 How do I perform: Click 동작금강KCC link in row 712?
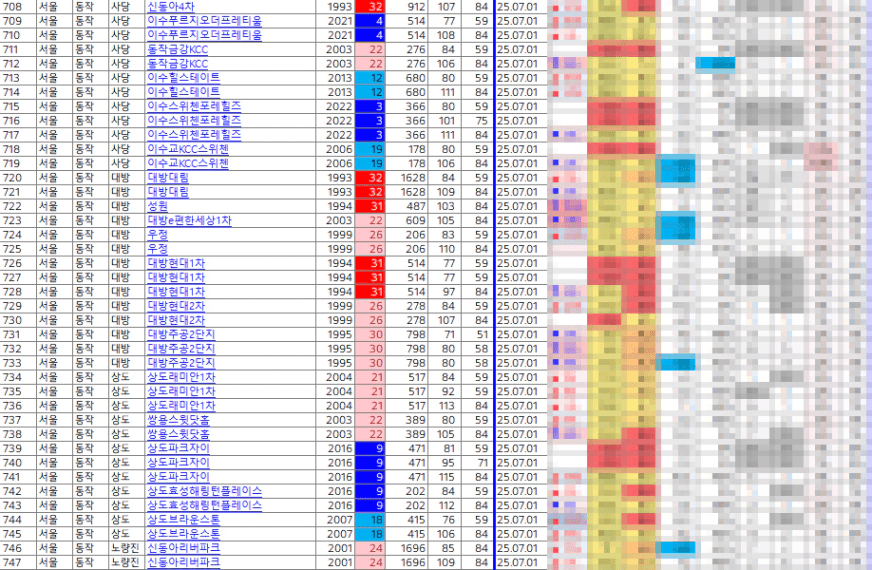click(177, 64)
